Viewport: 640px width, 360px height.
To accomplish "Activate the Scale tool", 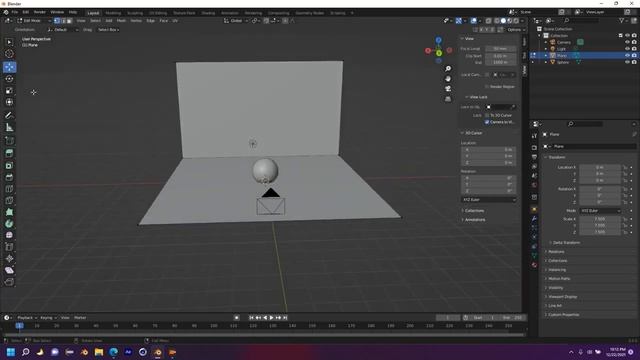I will coord(9,91).
